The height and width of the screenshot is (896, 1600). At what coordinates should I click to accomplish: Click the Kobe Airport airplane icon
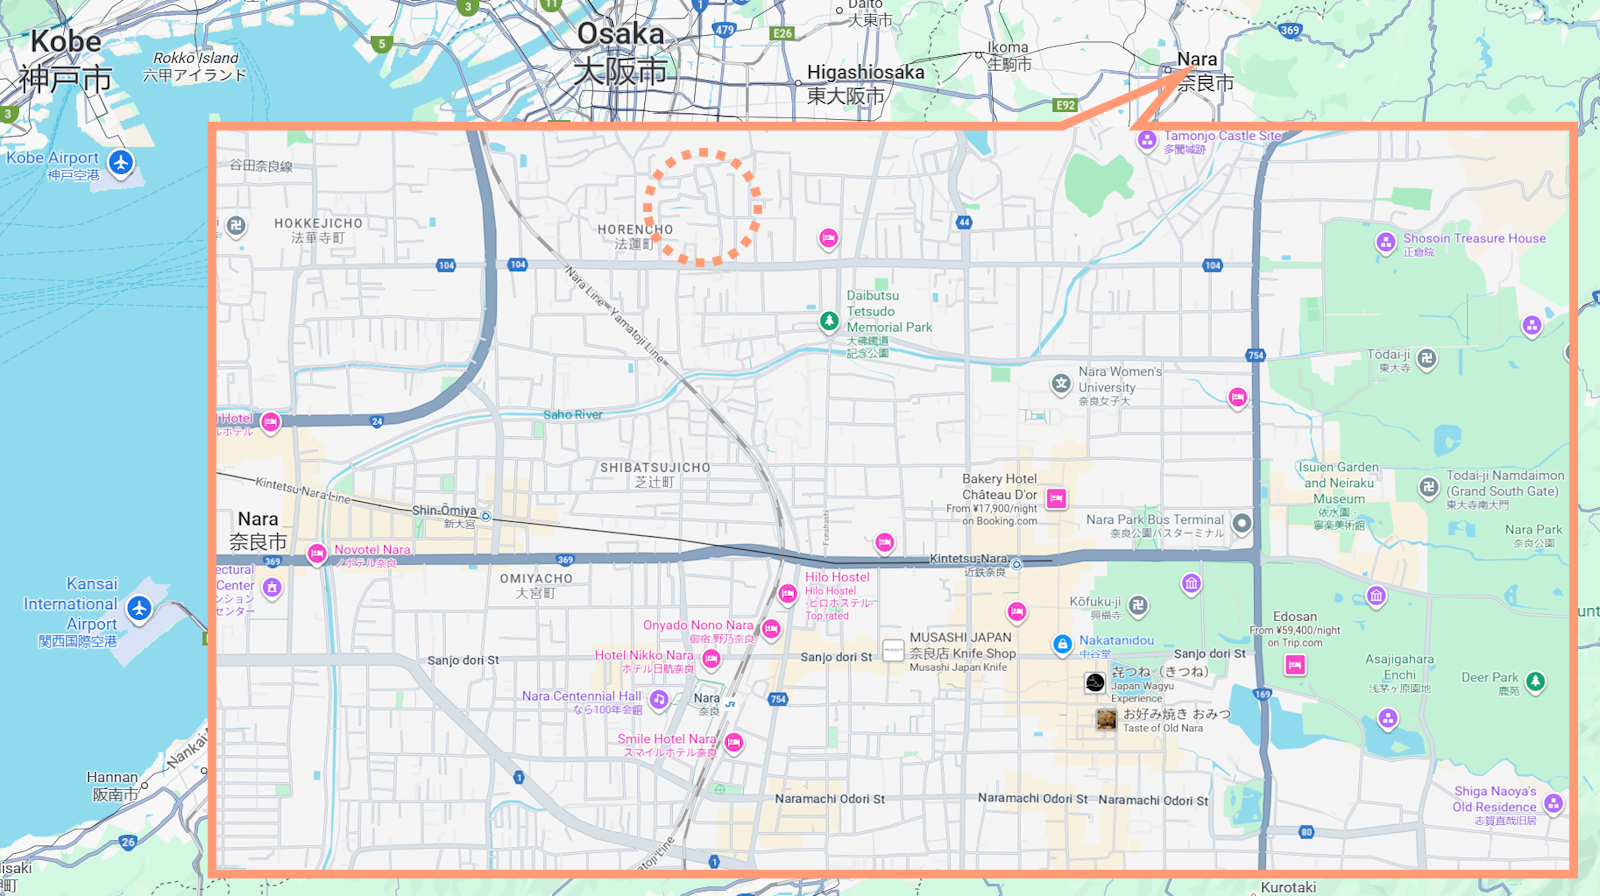(121, 162)
